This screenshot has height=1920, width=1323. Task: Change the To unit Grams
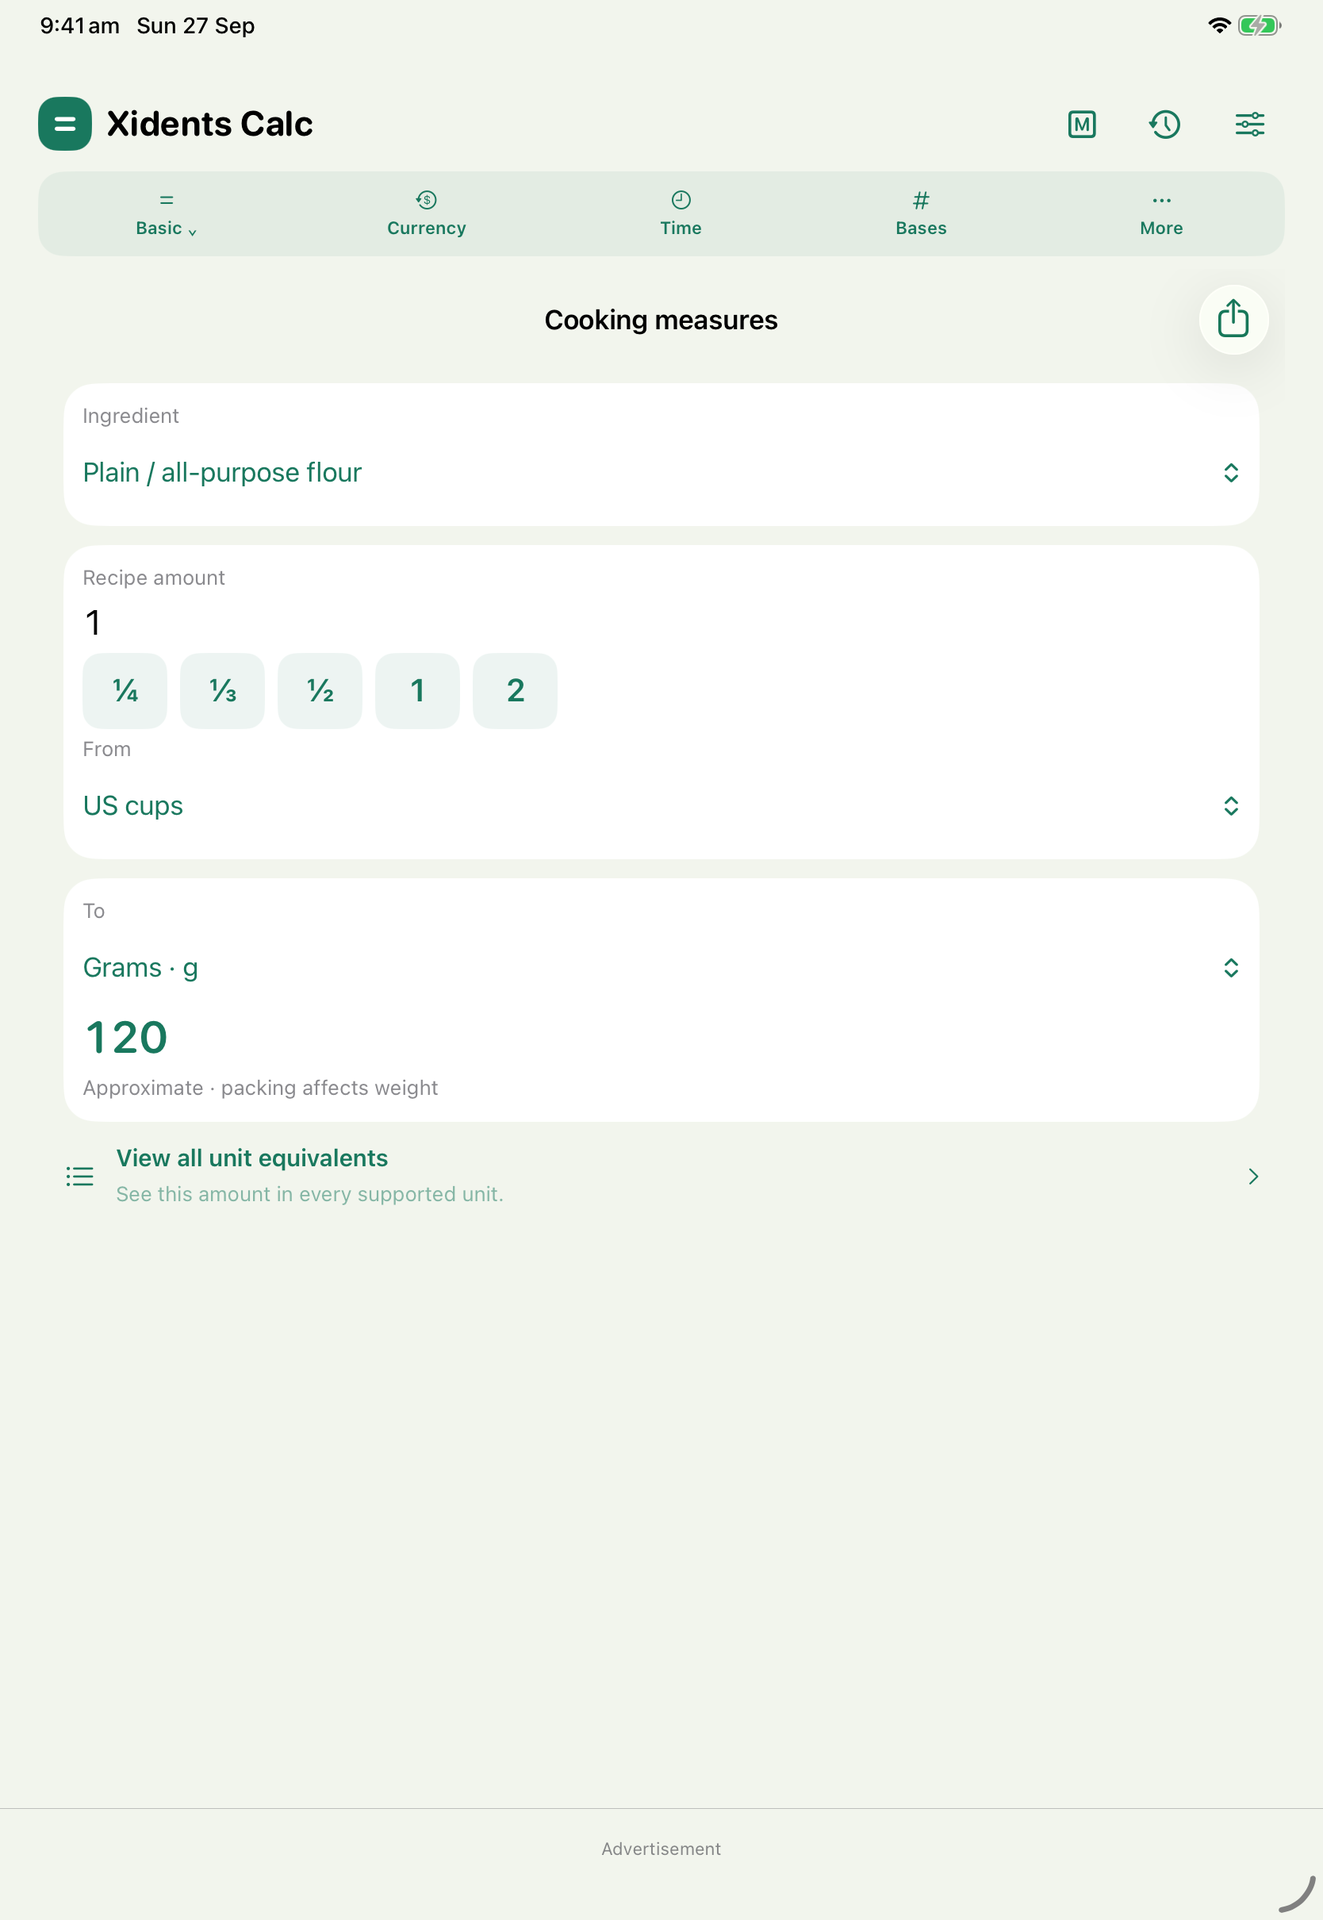[661, 968]
